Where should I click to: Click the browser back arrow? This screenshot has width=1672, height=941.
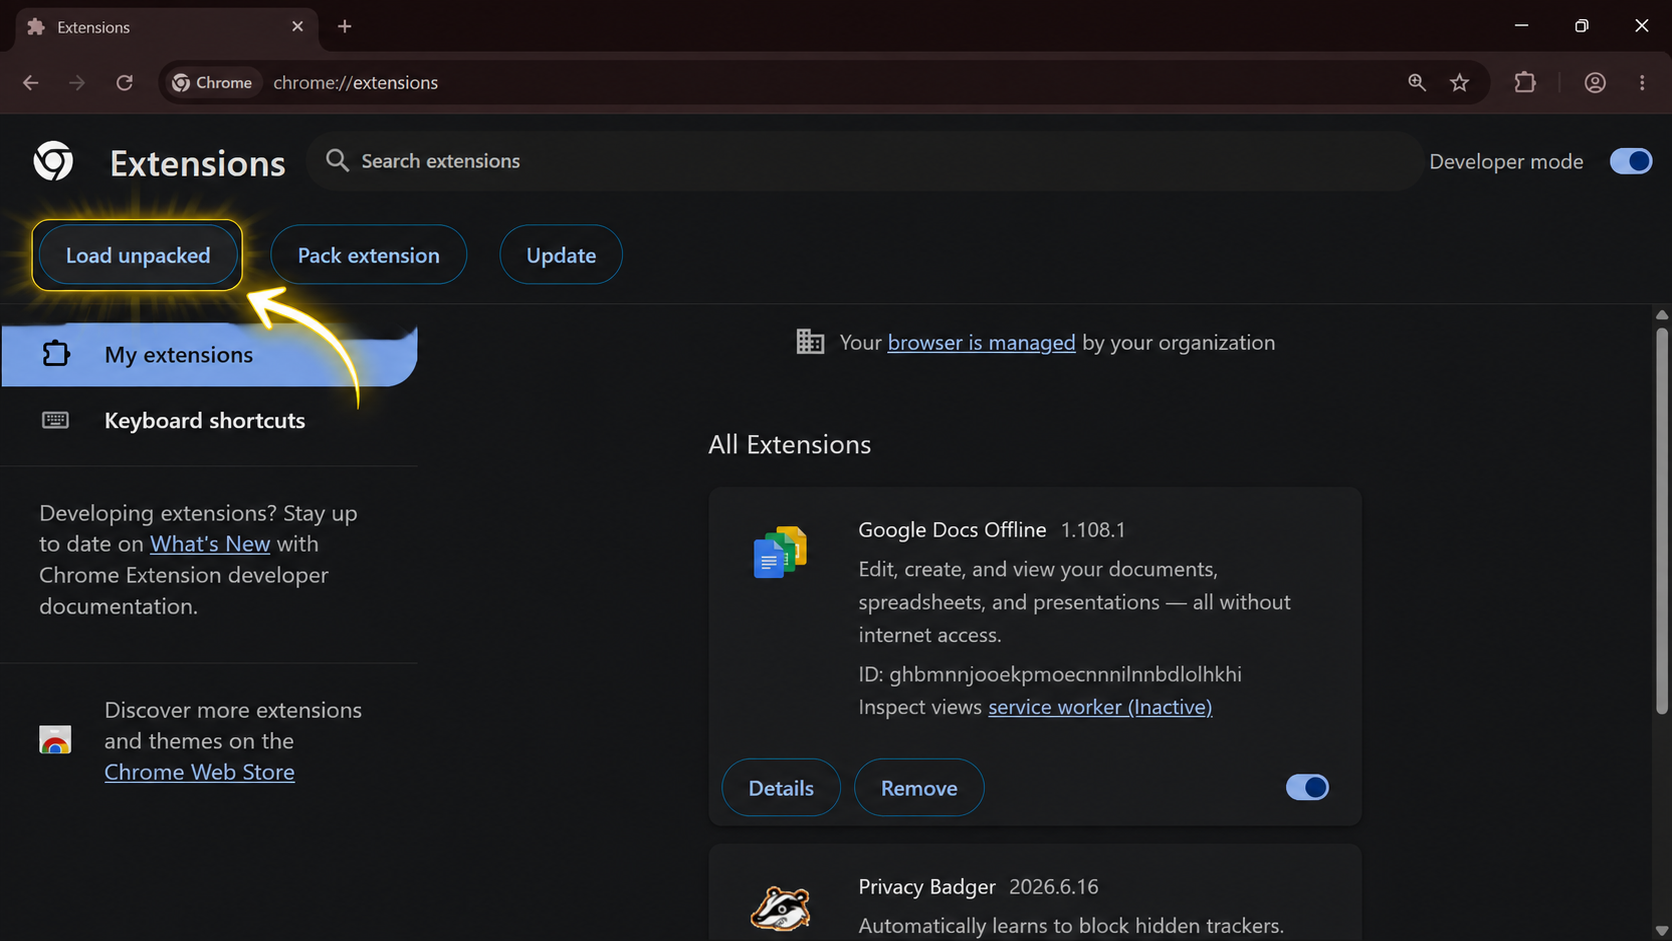tap(31, 83)
